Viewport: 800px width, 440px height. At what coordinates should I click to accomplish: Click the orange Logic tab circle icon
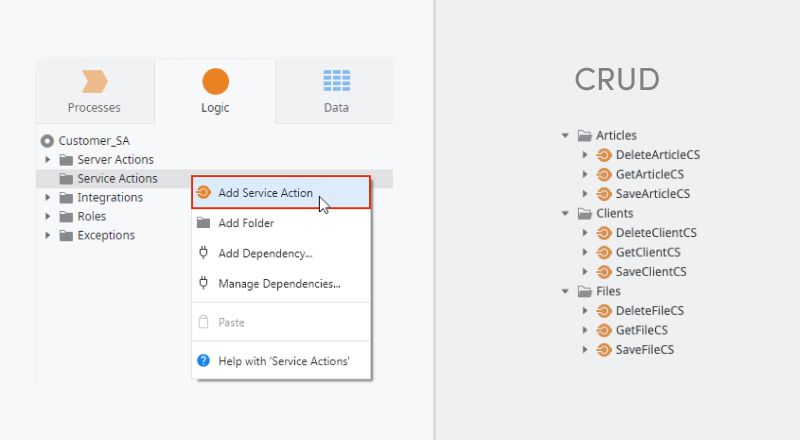[x=215, y=81]
